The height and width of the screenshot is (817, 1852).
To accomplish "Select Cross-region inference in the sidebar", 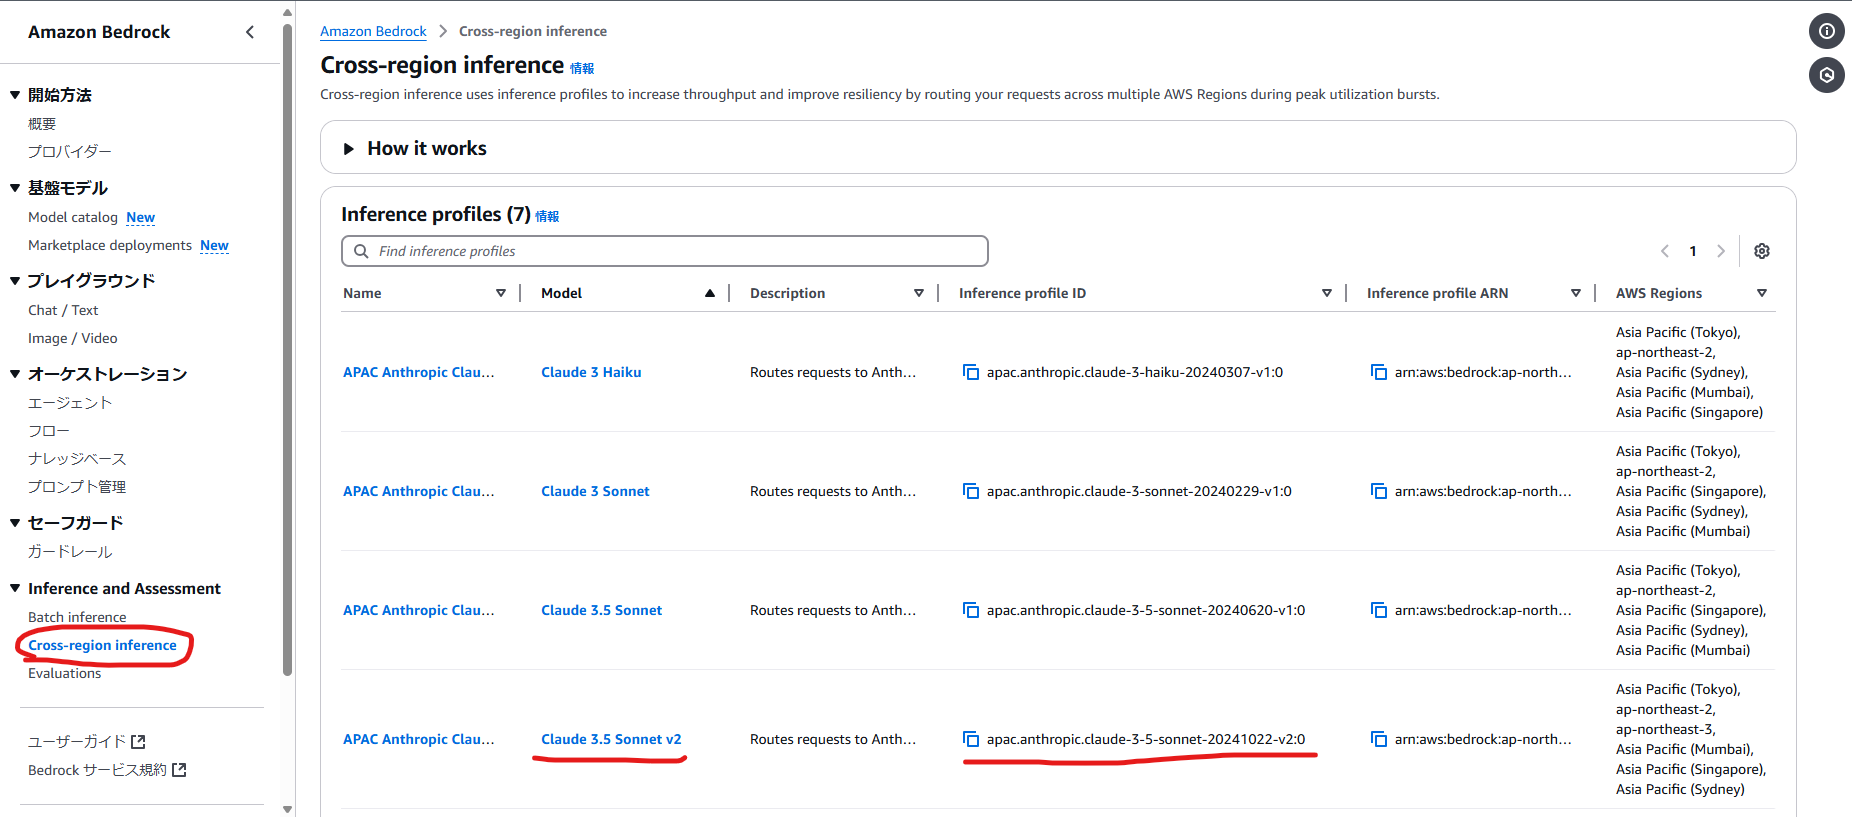I will (102, 645).
